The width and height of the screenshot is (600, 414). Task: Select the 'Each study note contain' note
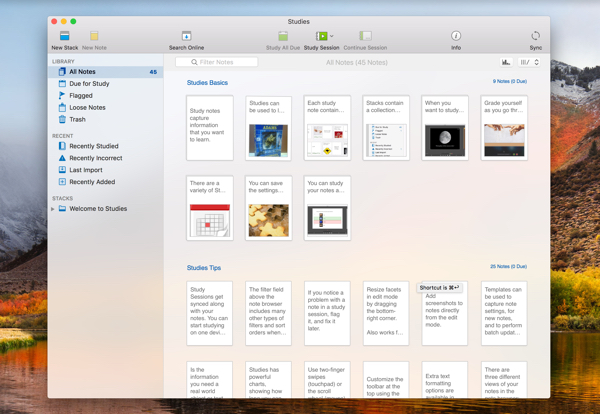(x=327, y=128)
